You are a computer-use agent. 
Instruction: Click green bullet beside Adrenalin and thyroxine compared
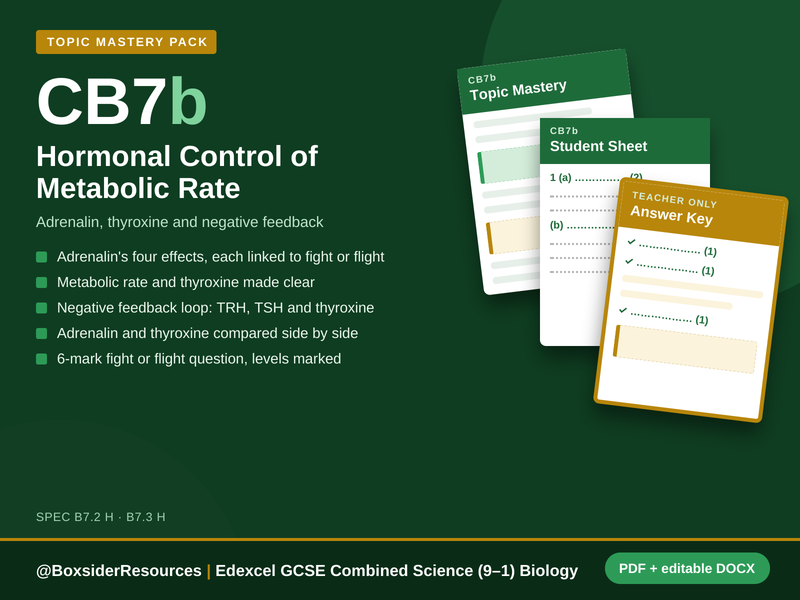click(42, 333)
